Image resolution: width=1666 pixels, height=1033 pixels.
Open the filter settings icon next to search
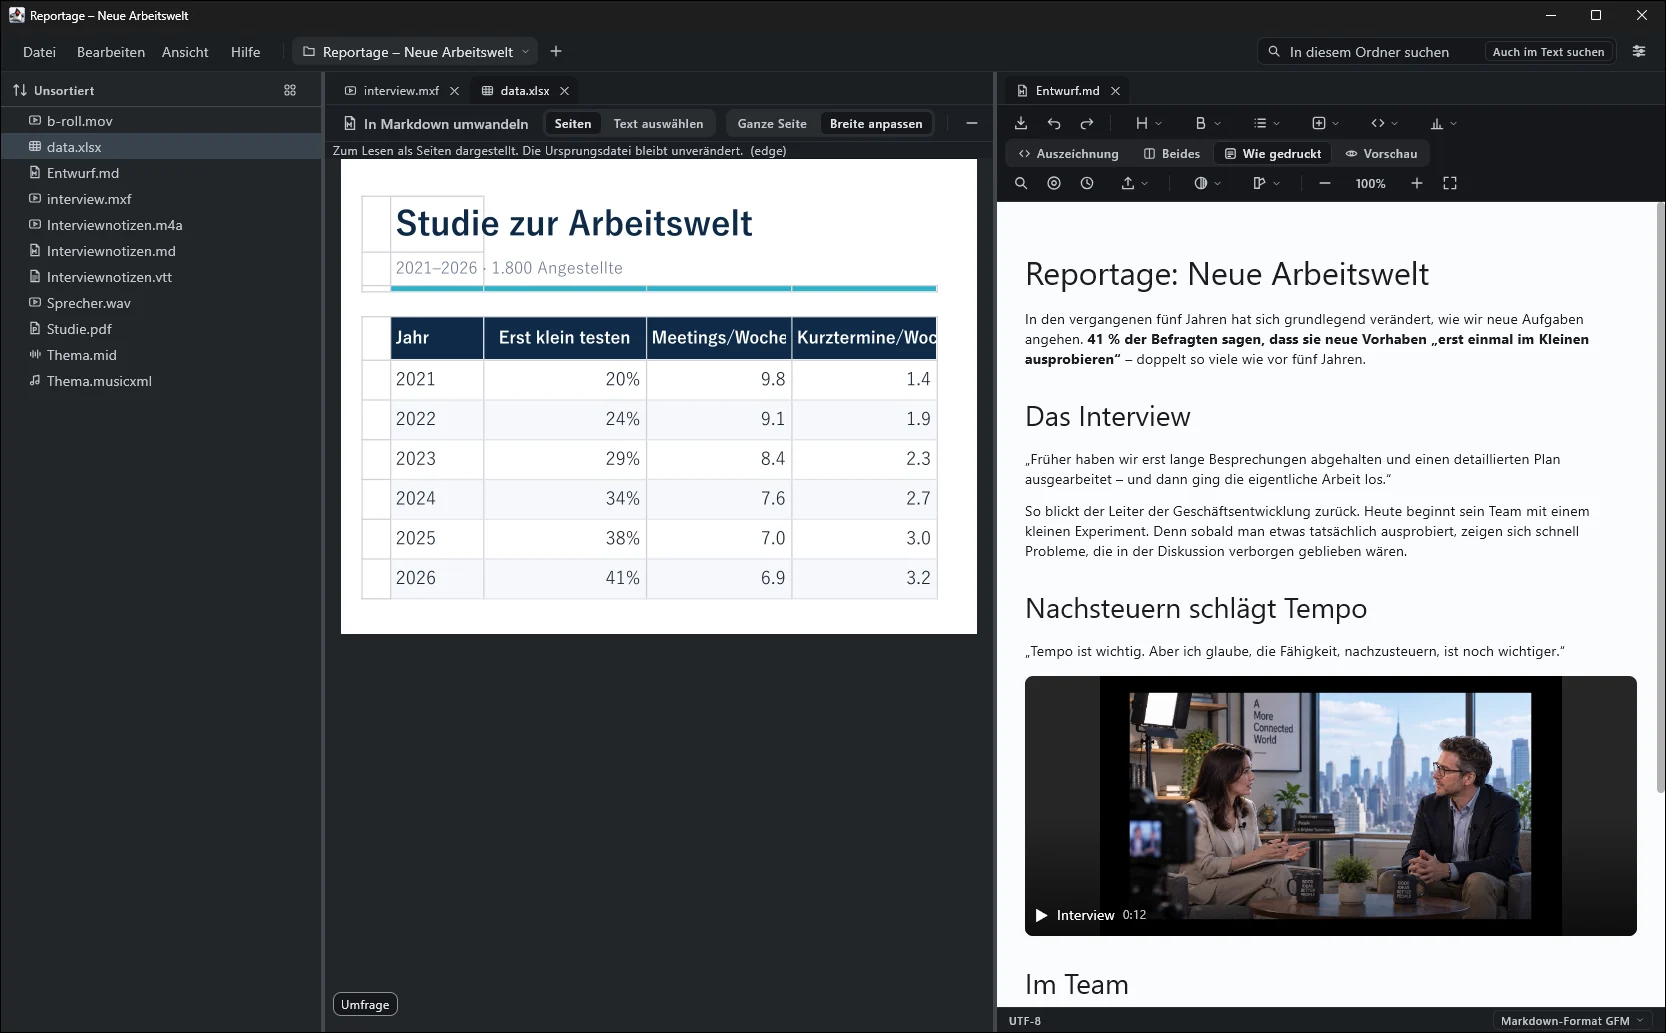[1639, 51]
